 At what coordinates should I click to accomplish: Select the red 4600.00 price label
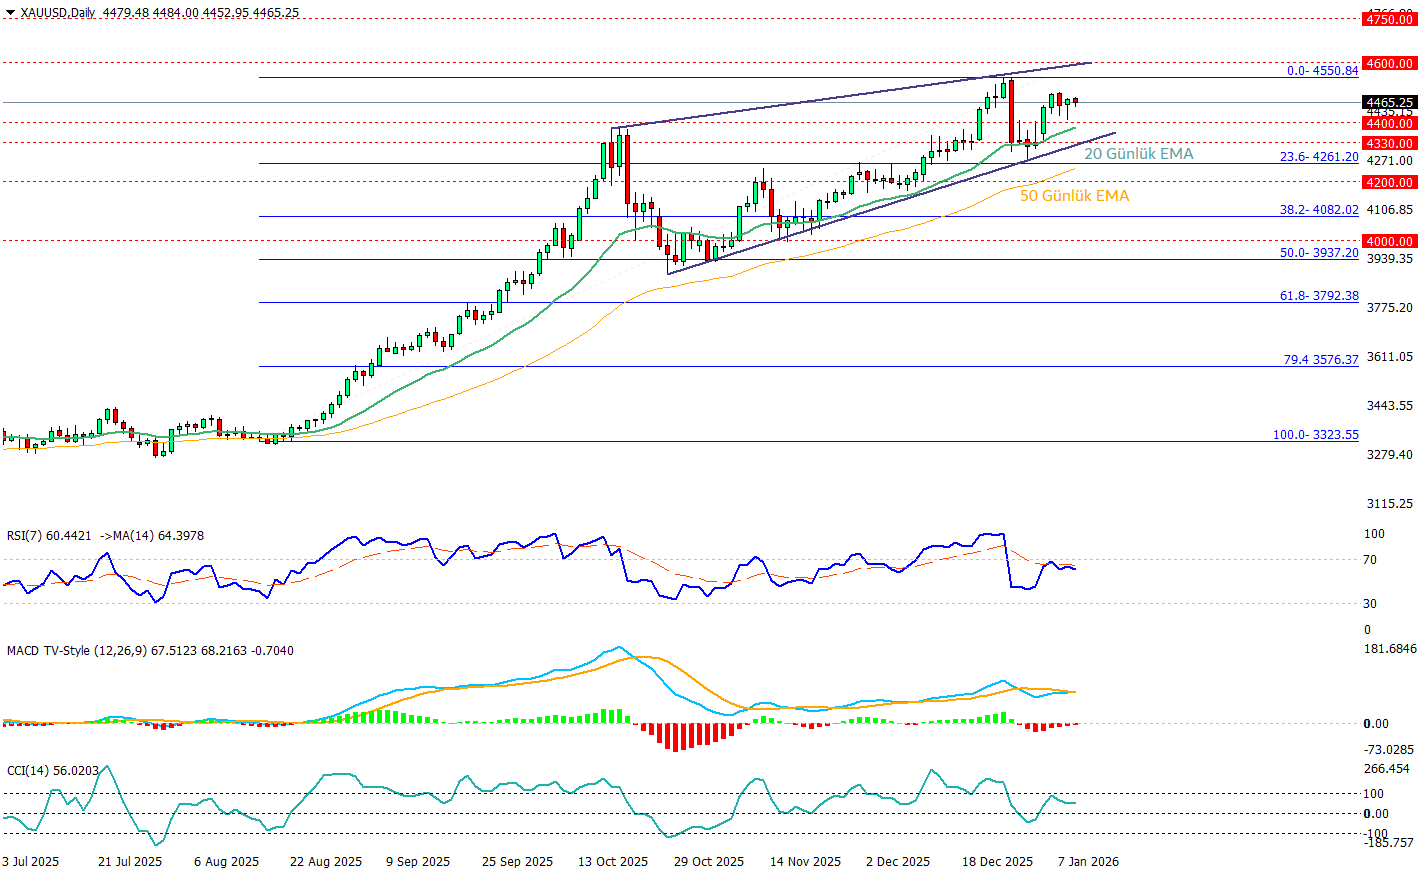click(1390, 63)
